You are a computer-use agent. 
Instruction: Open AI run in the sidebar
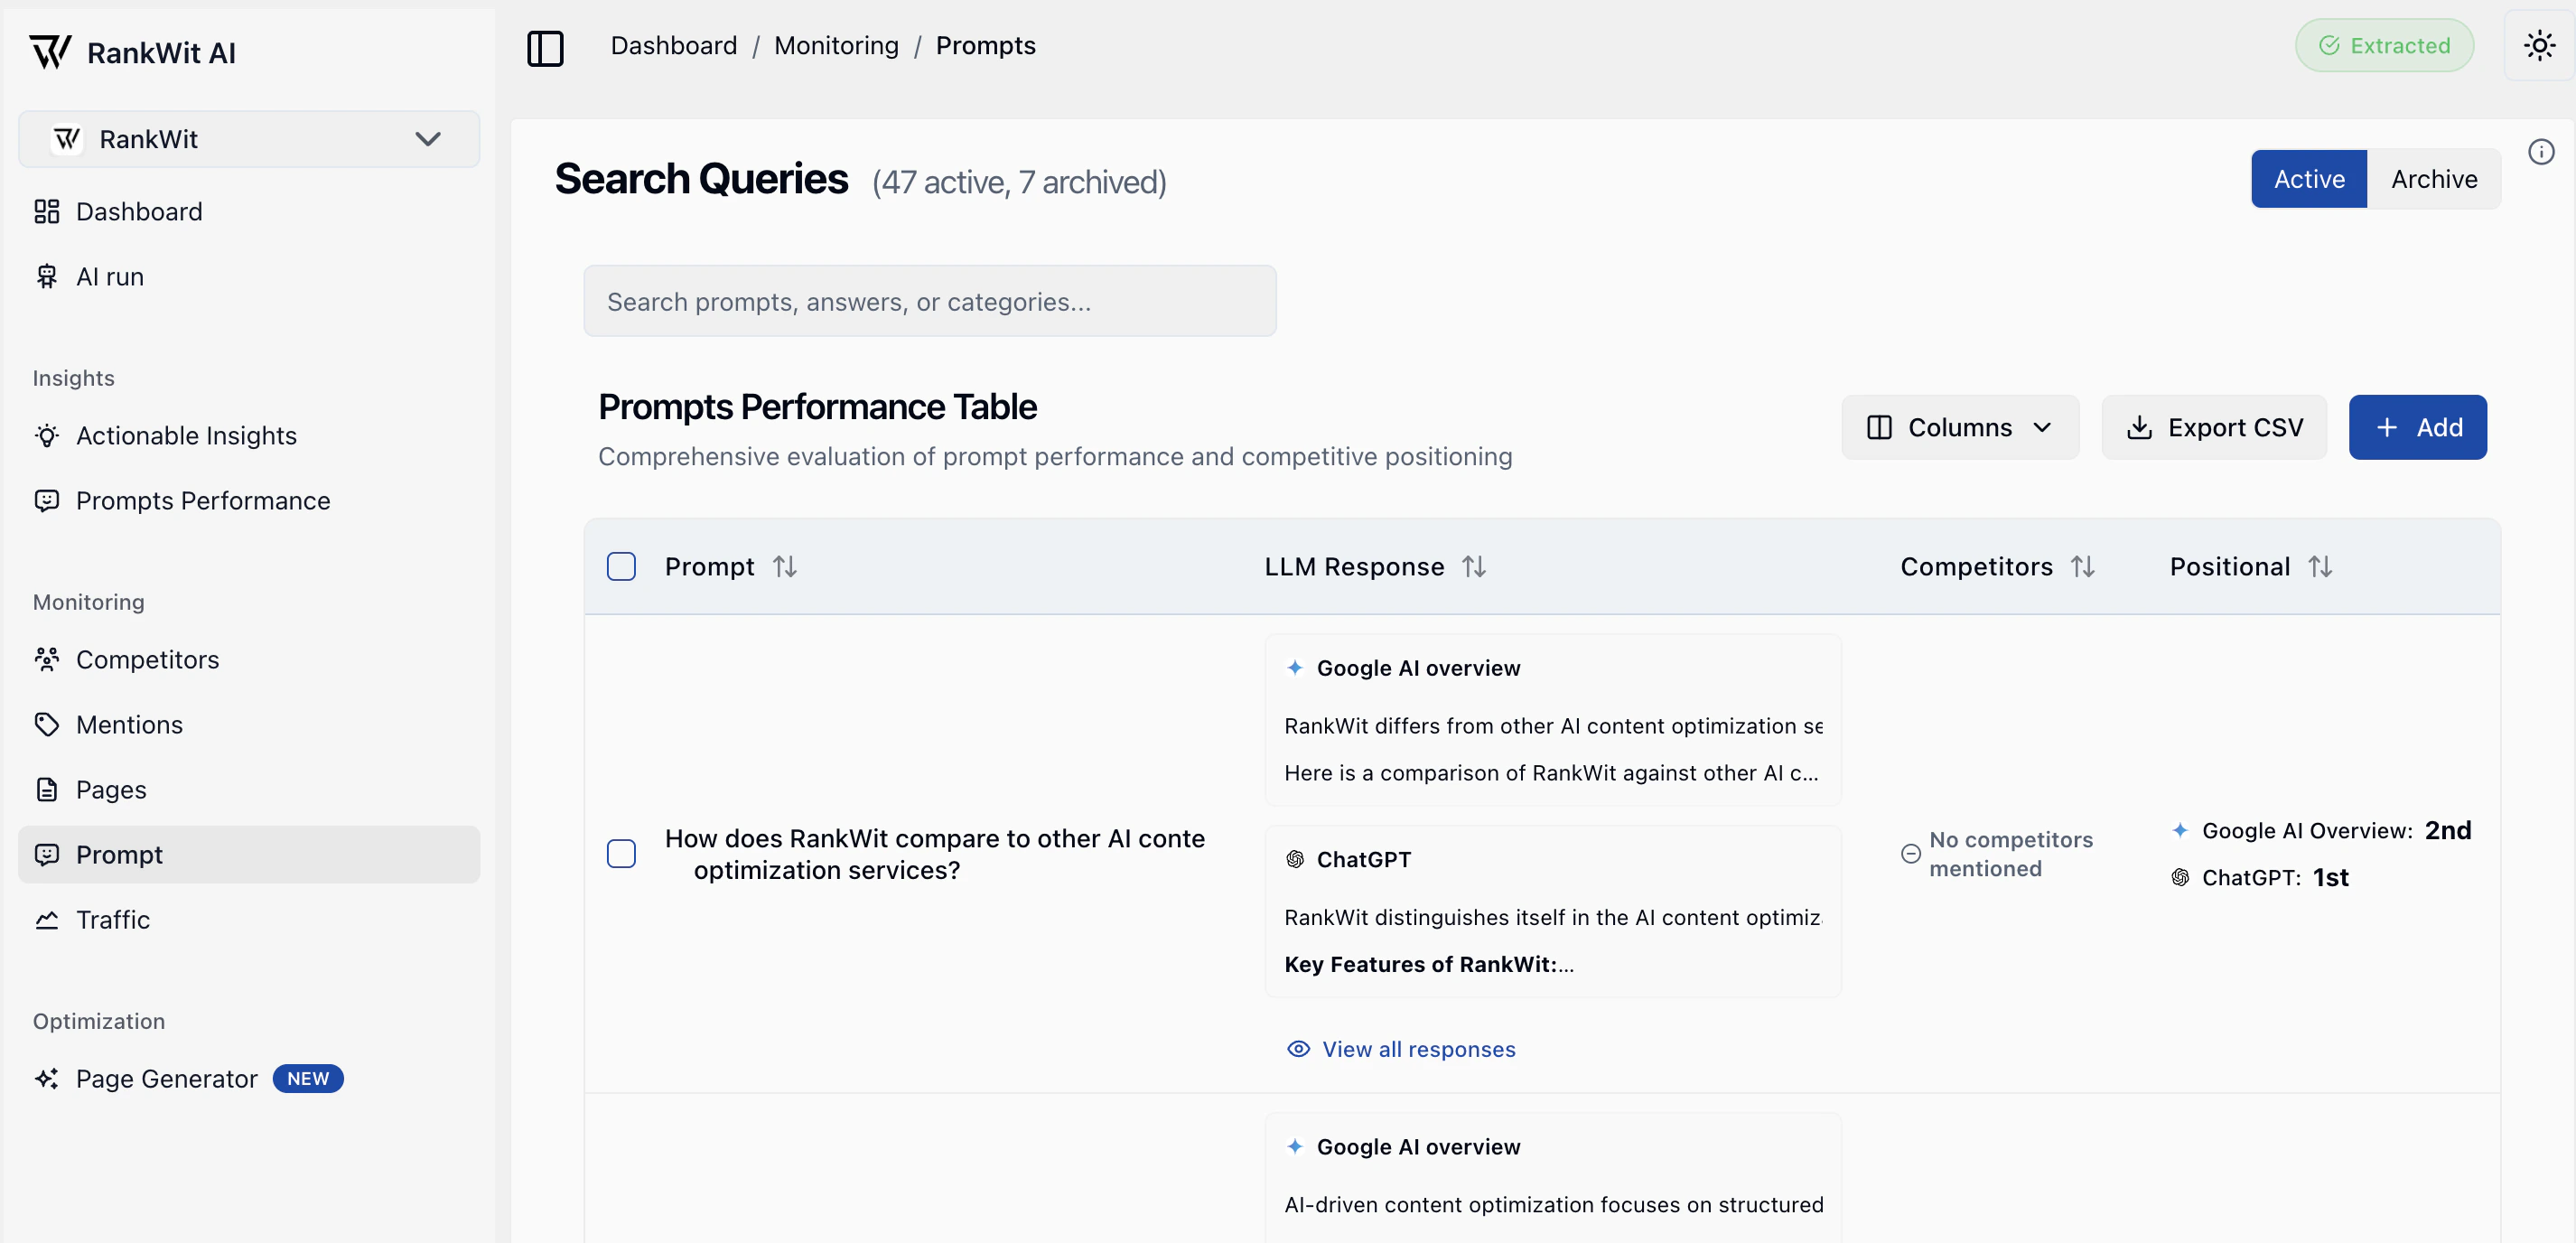[x=249, y=276]
